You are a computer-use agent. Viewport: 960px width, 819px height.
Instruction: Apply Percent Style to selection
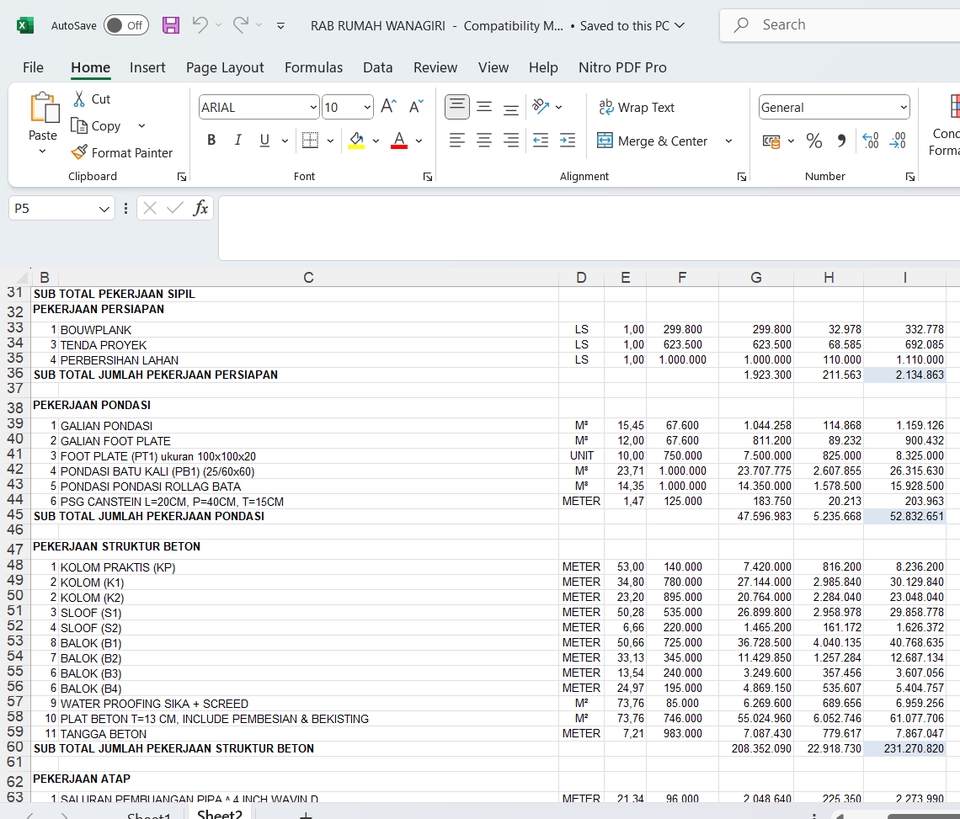click(814, 141)
